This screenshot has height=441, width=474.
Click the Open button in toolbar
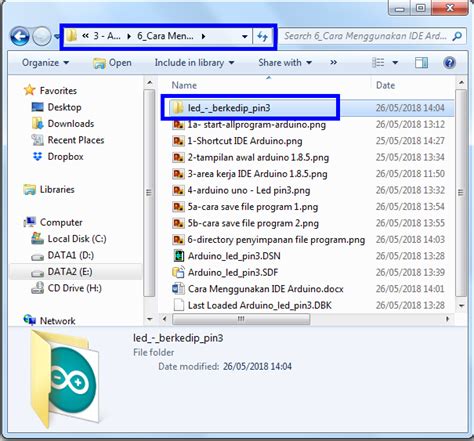pos(112,63)
